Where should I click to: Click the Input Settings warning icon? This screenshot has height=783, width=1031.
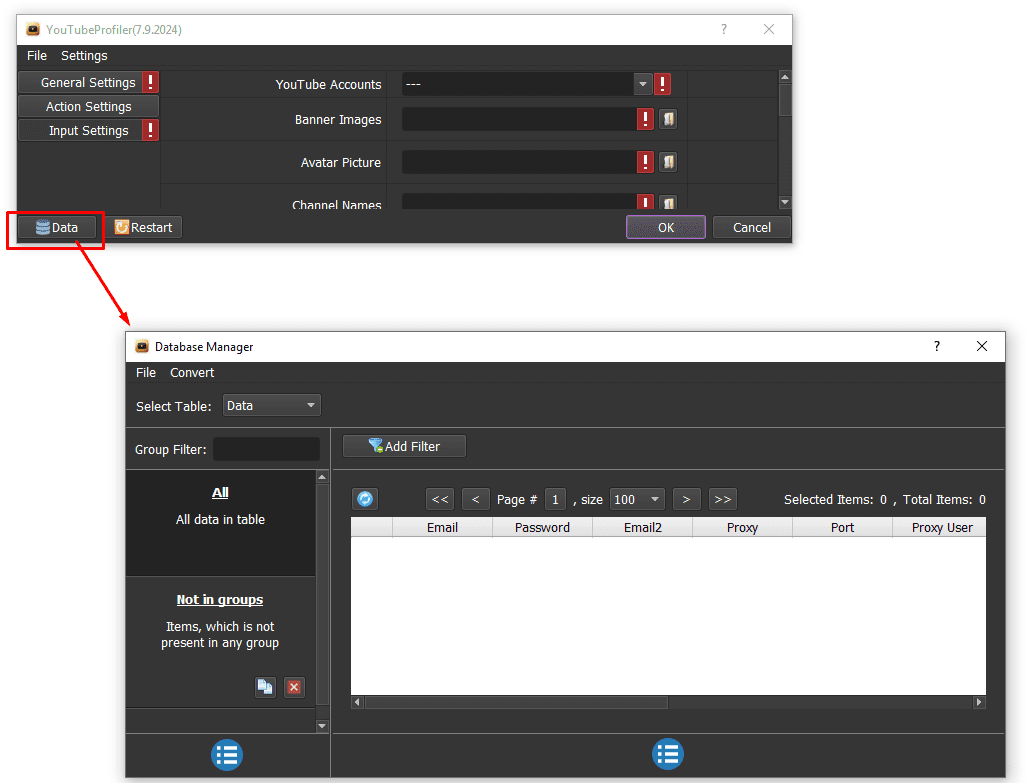coord(151,130)
